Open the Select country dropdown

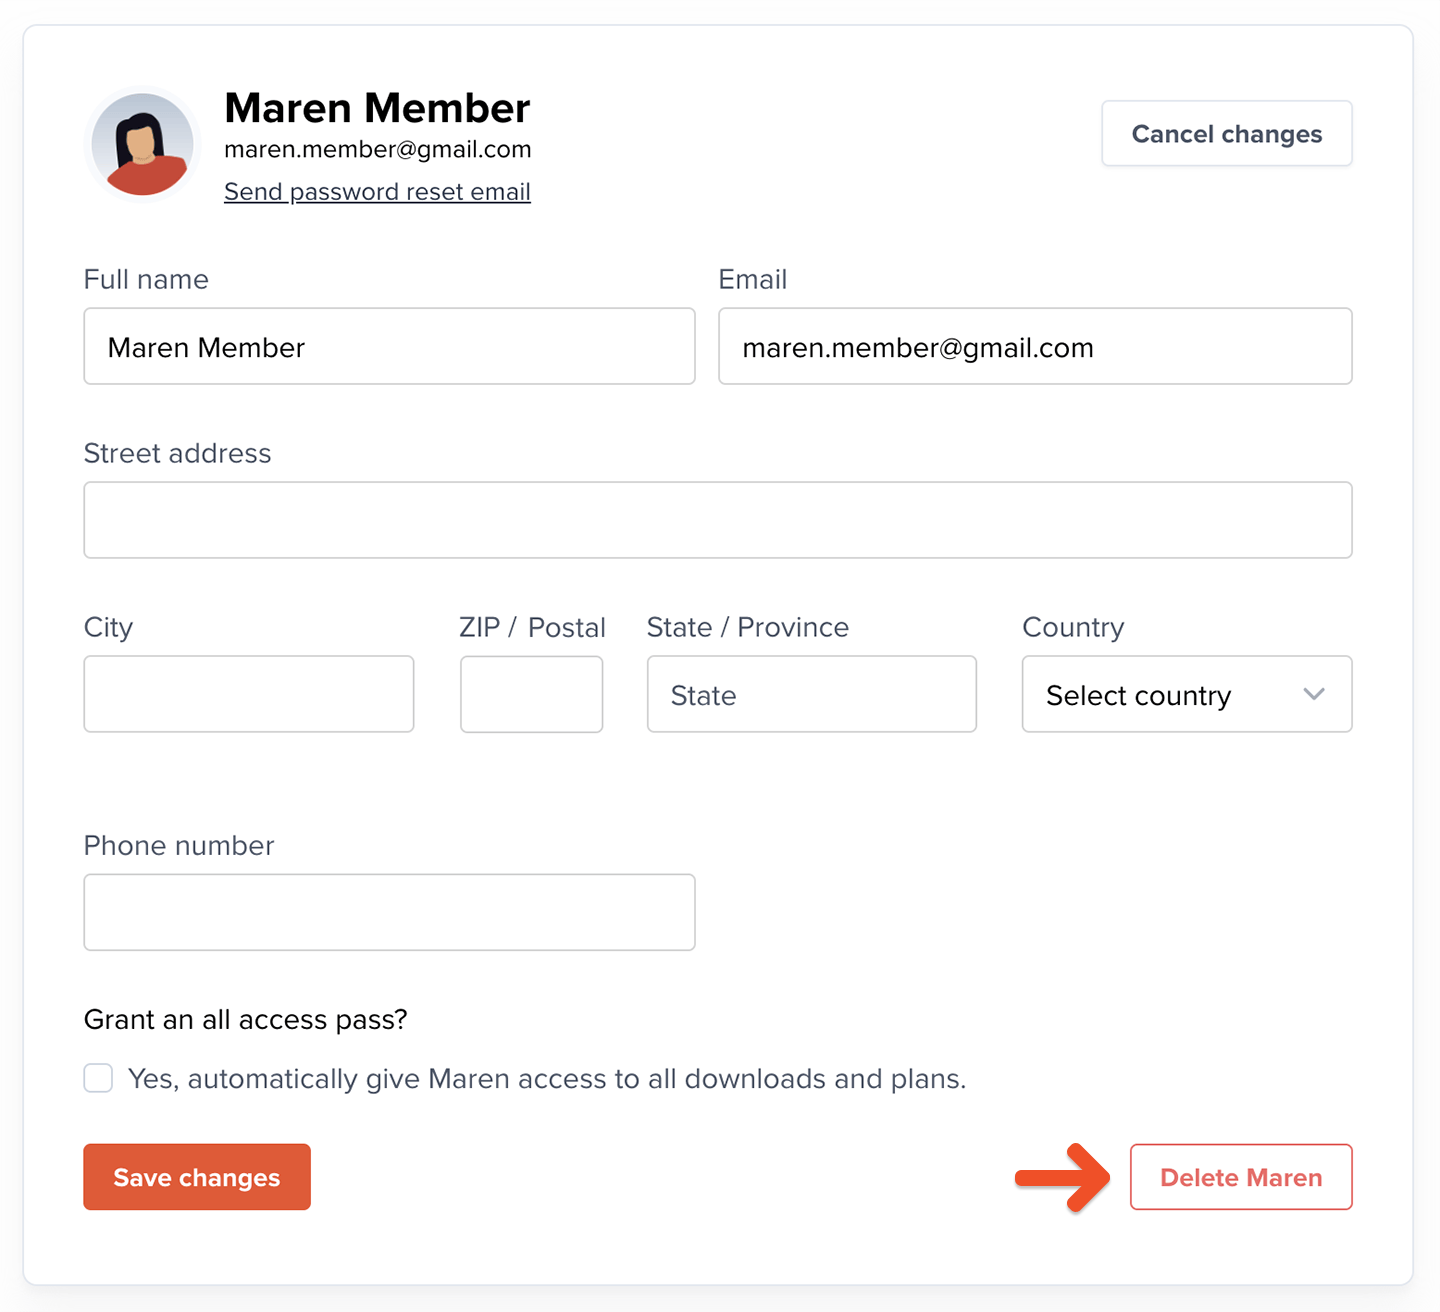(x=1170, y=695)
